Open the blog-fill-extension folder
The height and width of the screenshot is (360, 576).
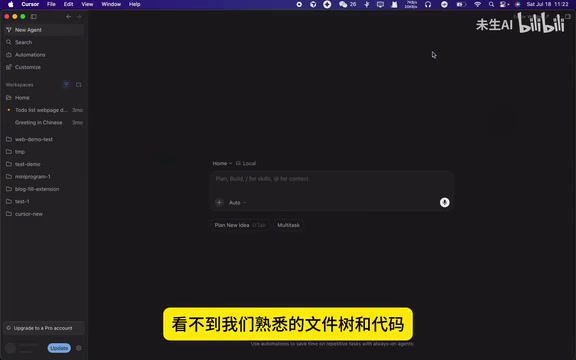(x=43, y=189)
